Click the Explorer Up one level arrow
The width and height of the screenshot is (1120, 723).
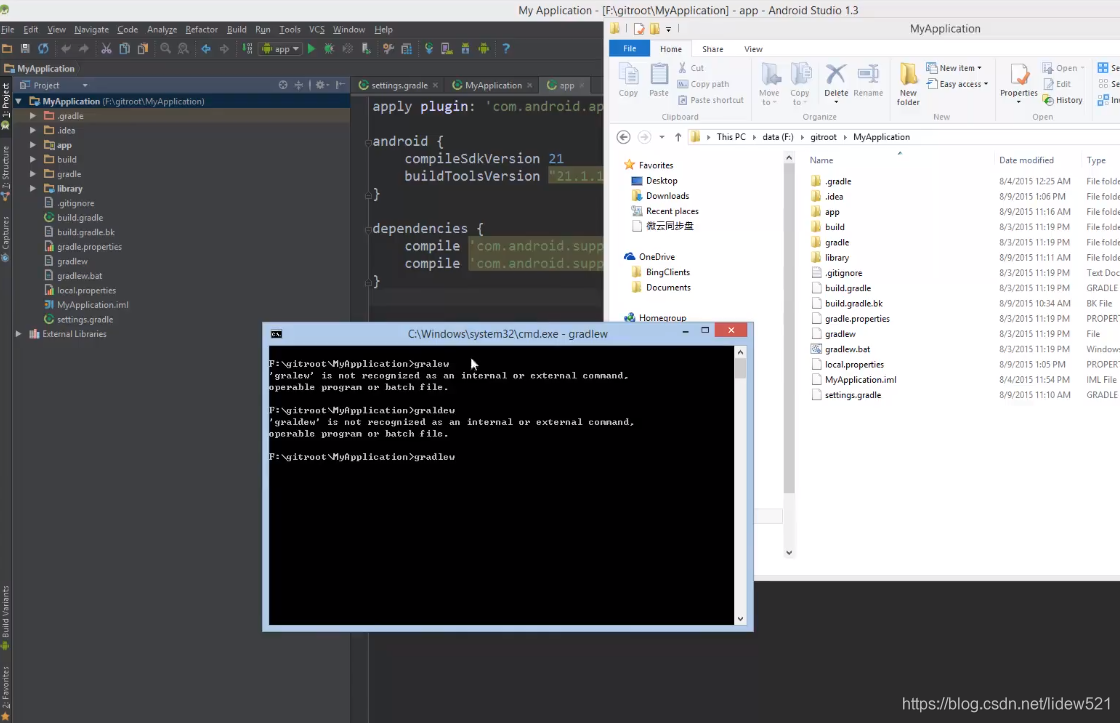(x=678, y=136)
